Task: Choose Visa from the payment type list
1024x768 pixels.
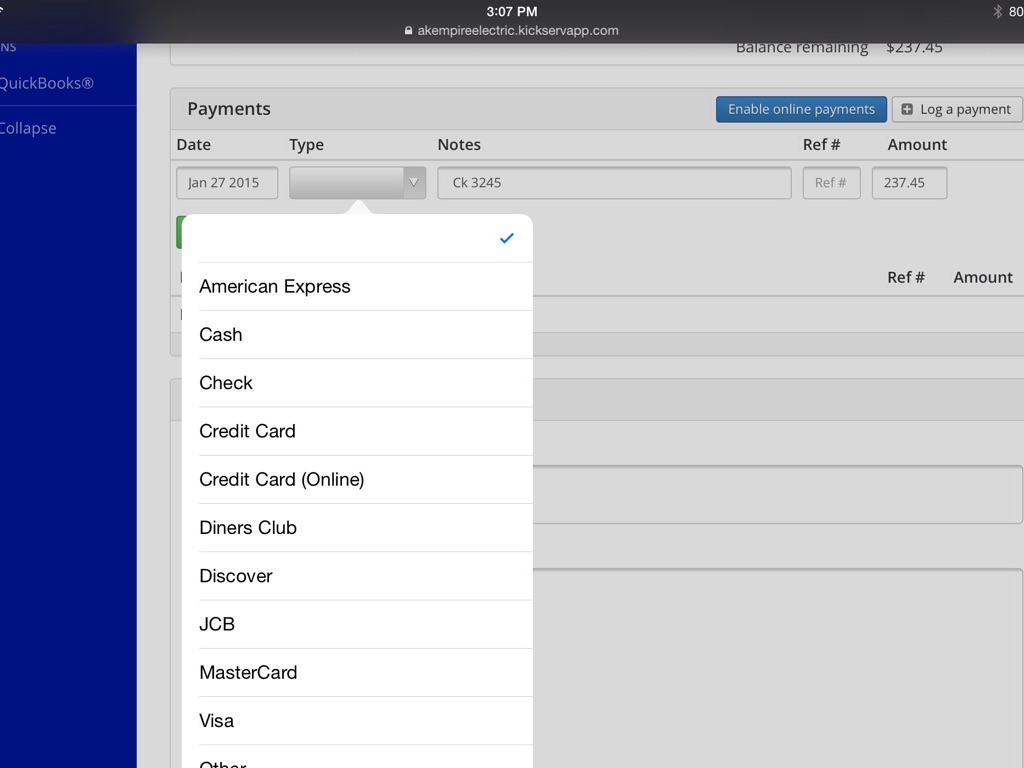Action: (x=217, y=720)
